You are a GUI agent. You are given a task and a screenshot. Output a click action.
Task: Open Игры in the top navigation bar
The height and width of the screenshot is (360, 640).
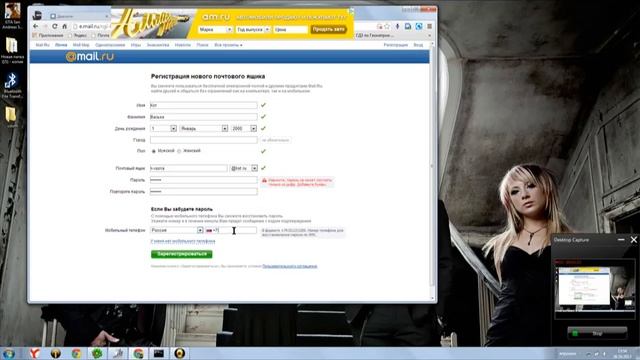(x=136, y=45)
